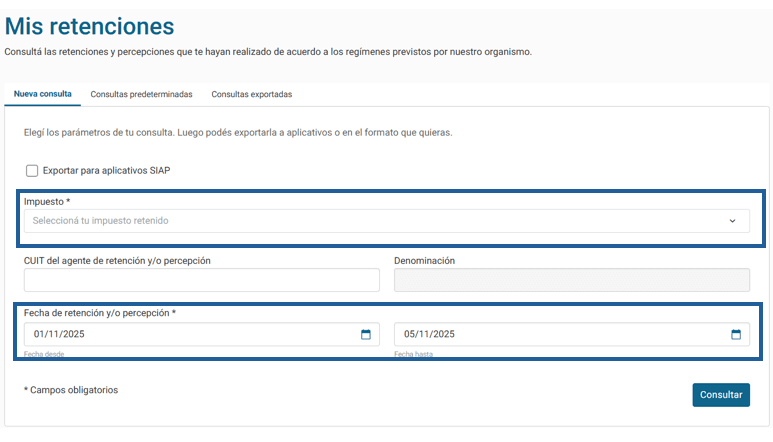
Task: Tick the Exportar para aplicativos SIAP checkbox
Action: coord(32,171)
